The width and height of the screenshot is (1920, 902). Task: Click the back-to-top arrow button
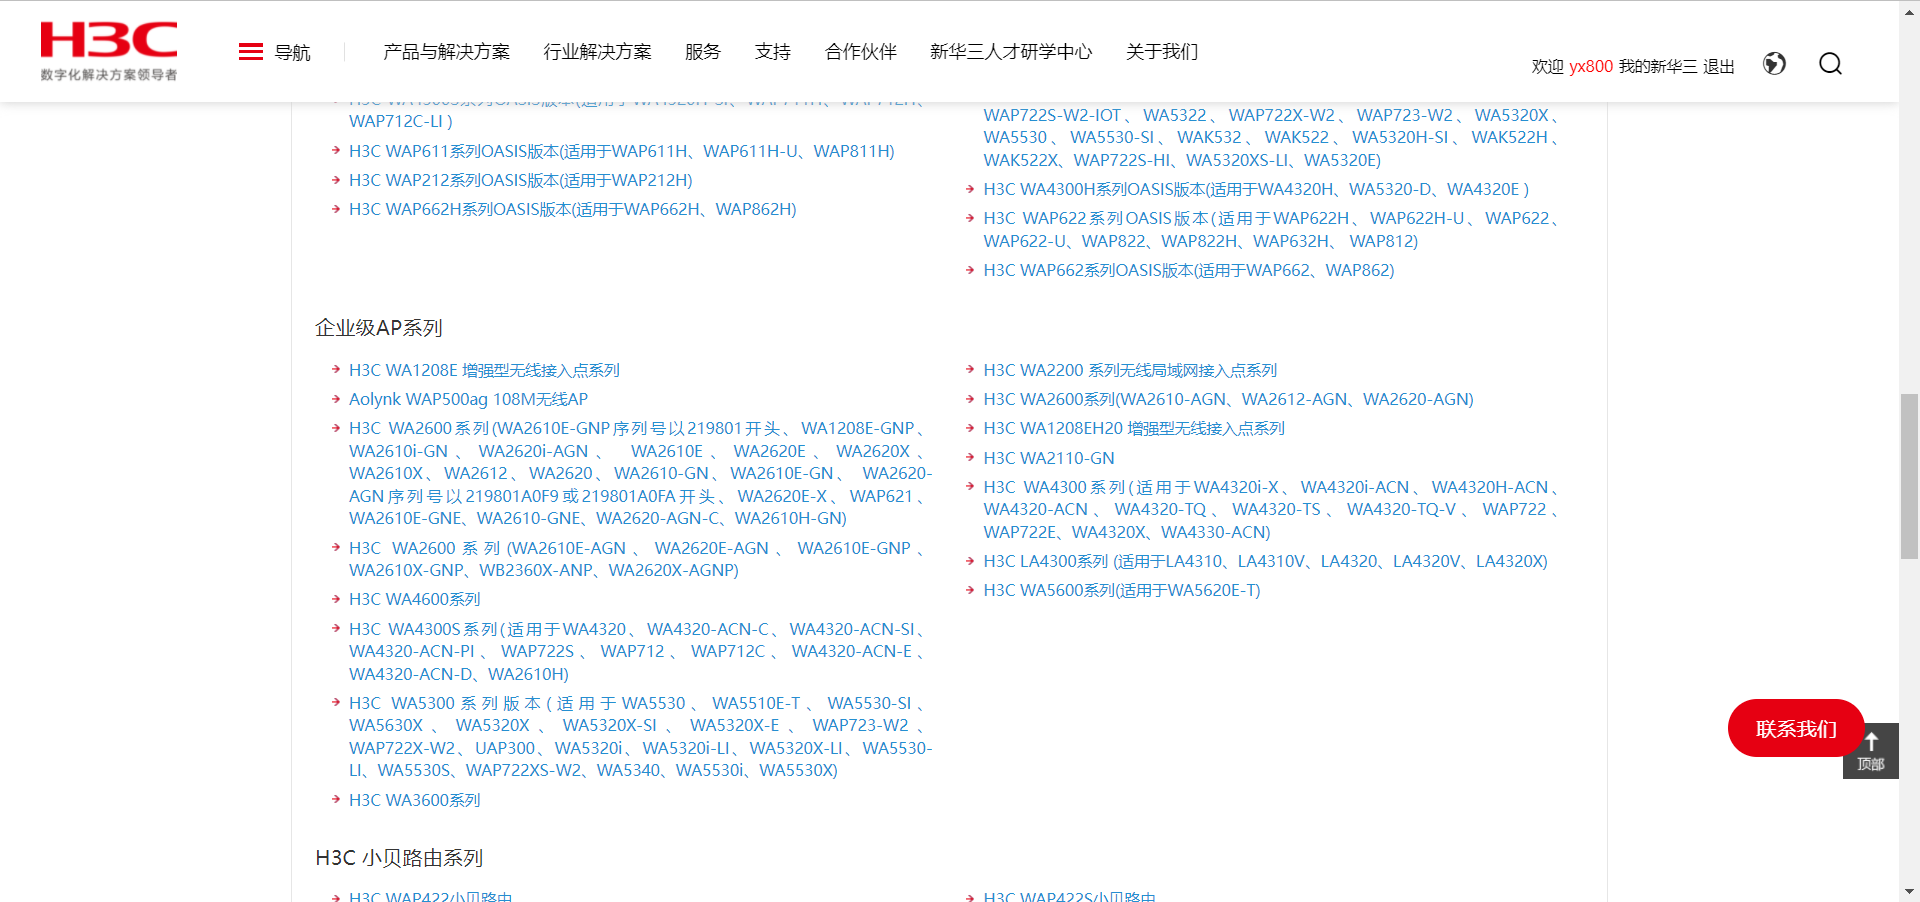[1871, 751]
